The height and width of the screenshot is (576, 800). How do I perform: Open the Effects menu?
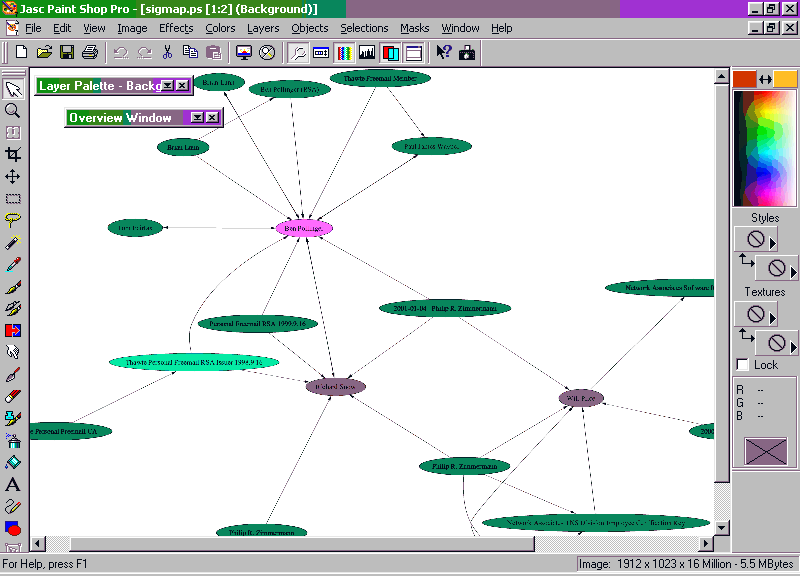176,28
